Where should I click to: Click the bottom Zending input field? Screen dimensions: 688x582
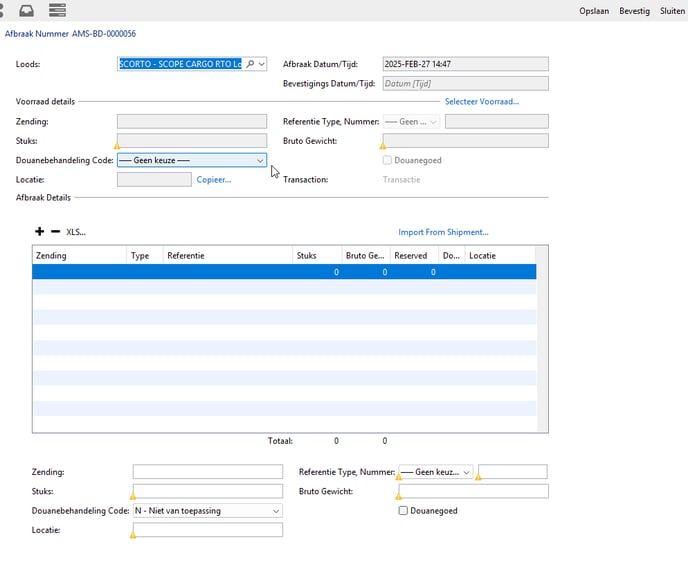[208, 472]
